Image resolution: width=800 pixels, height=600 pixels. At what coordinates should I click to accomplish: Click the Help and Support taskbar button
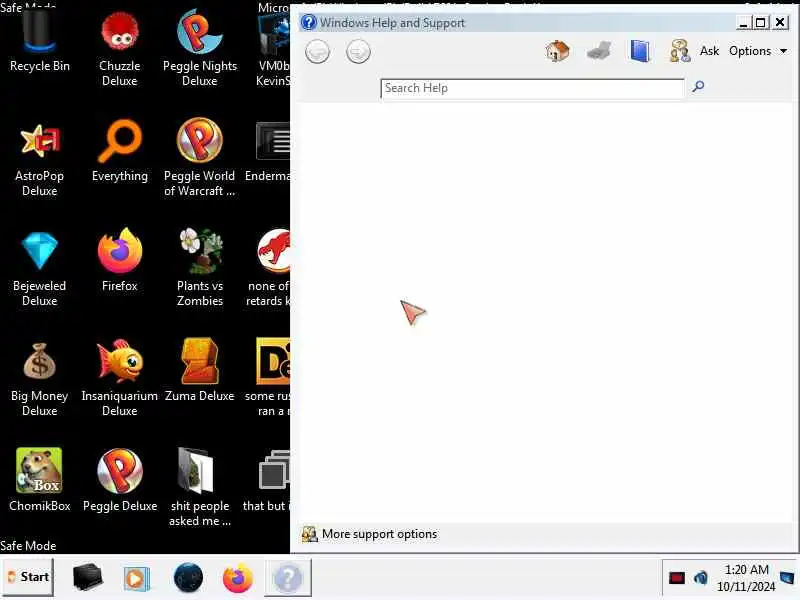[288, 578]
